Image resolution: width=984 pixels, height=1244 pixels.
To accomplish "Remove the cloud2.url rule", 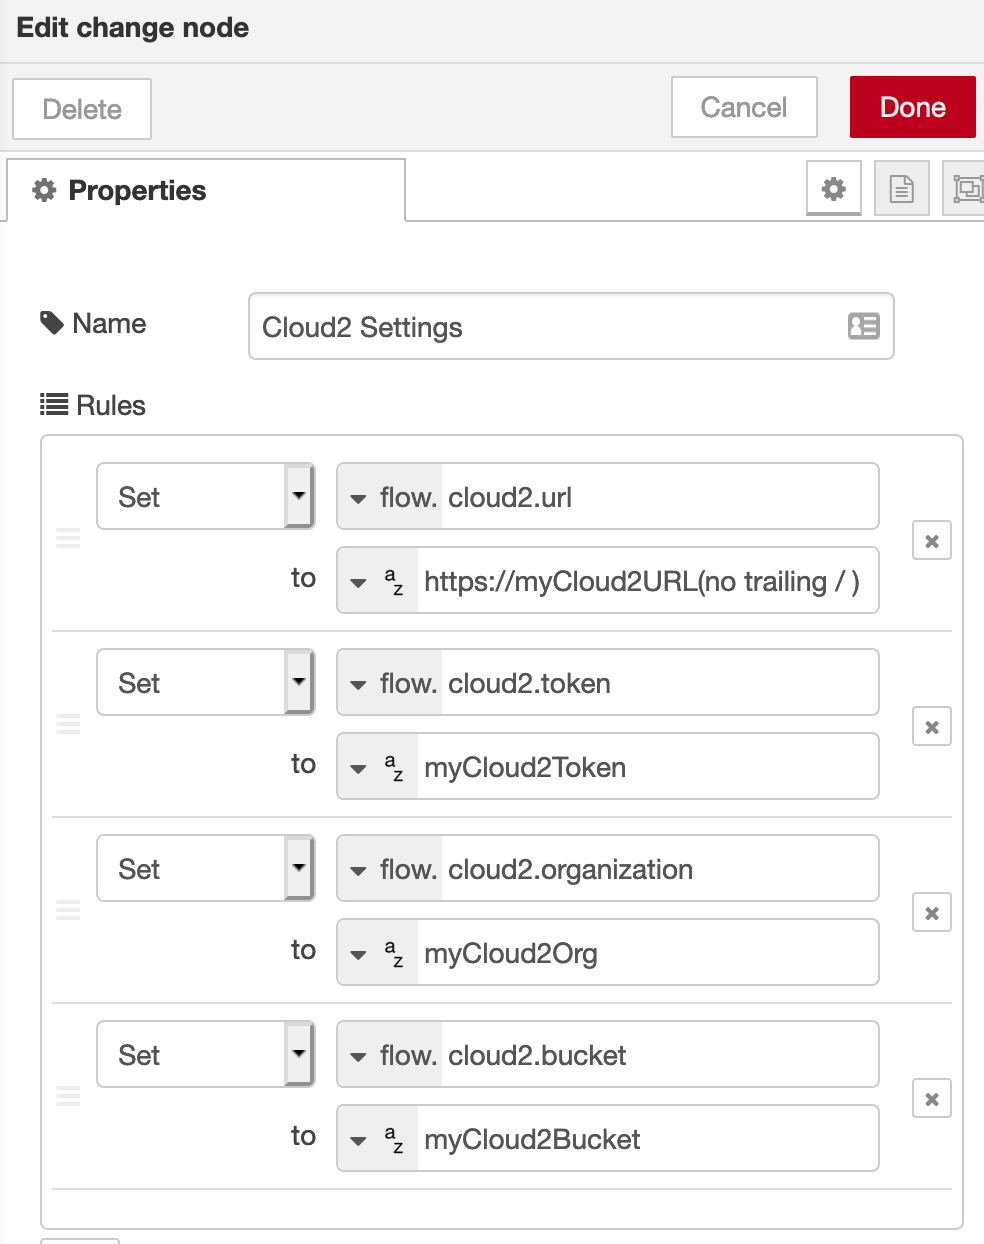I will (931, 541).
